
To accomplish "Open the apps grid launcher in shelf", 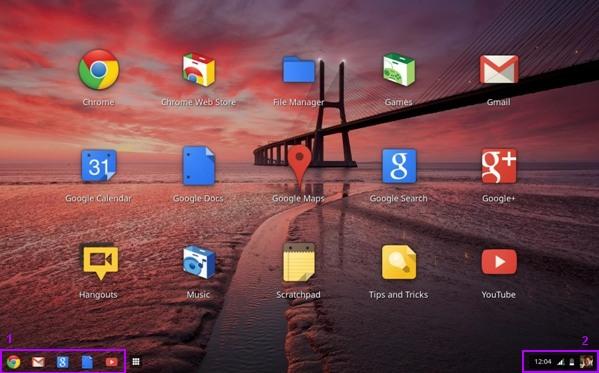I will [x=136, y=362].
